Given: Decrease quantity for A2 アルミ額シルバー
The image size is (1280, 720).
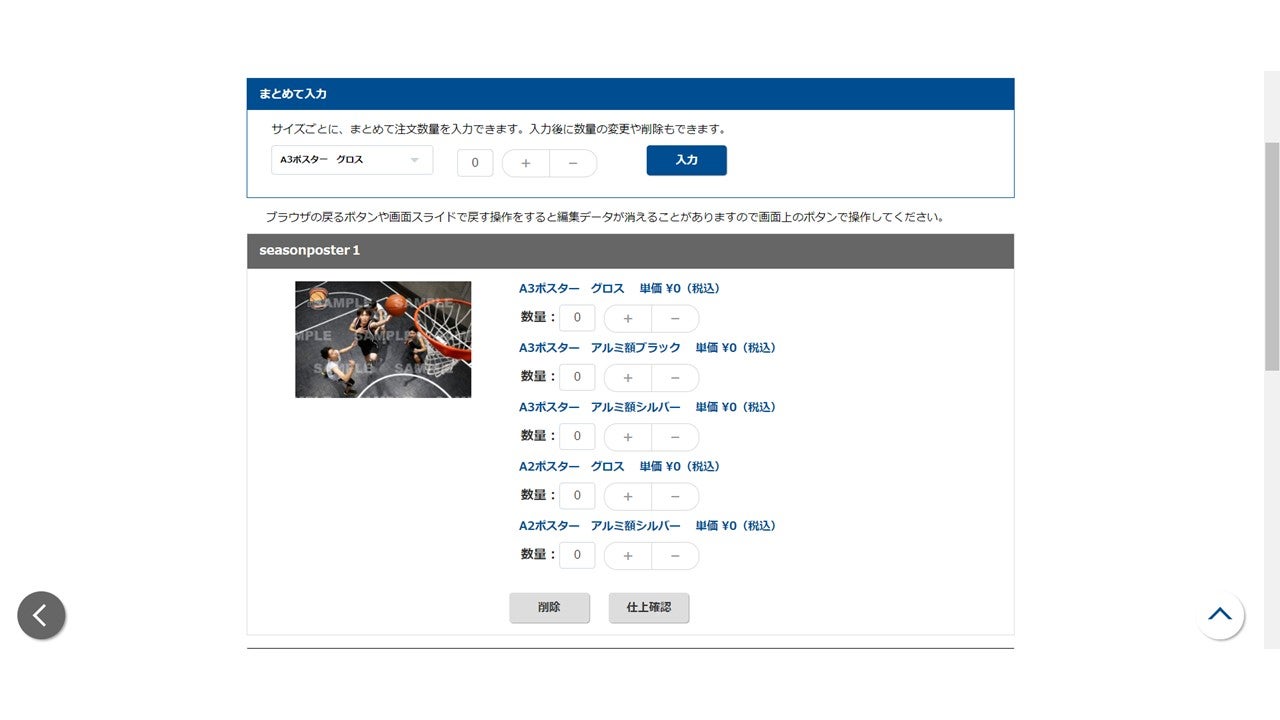Looking at the screenshot, I should click(x=675, y=555).
